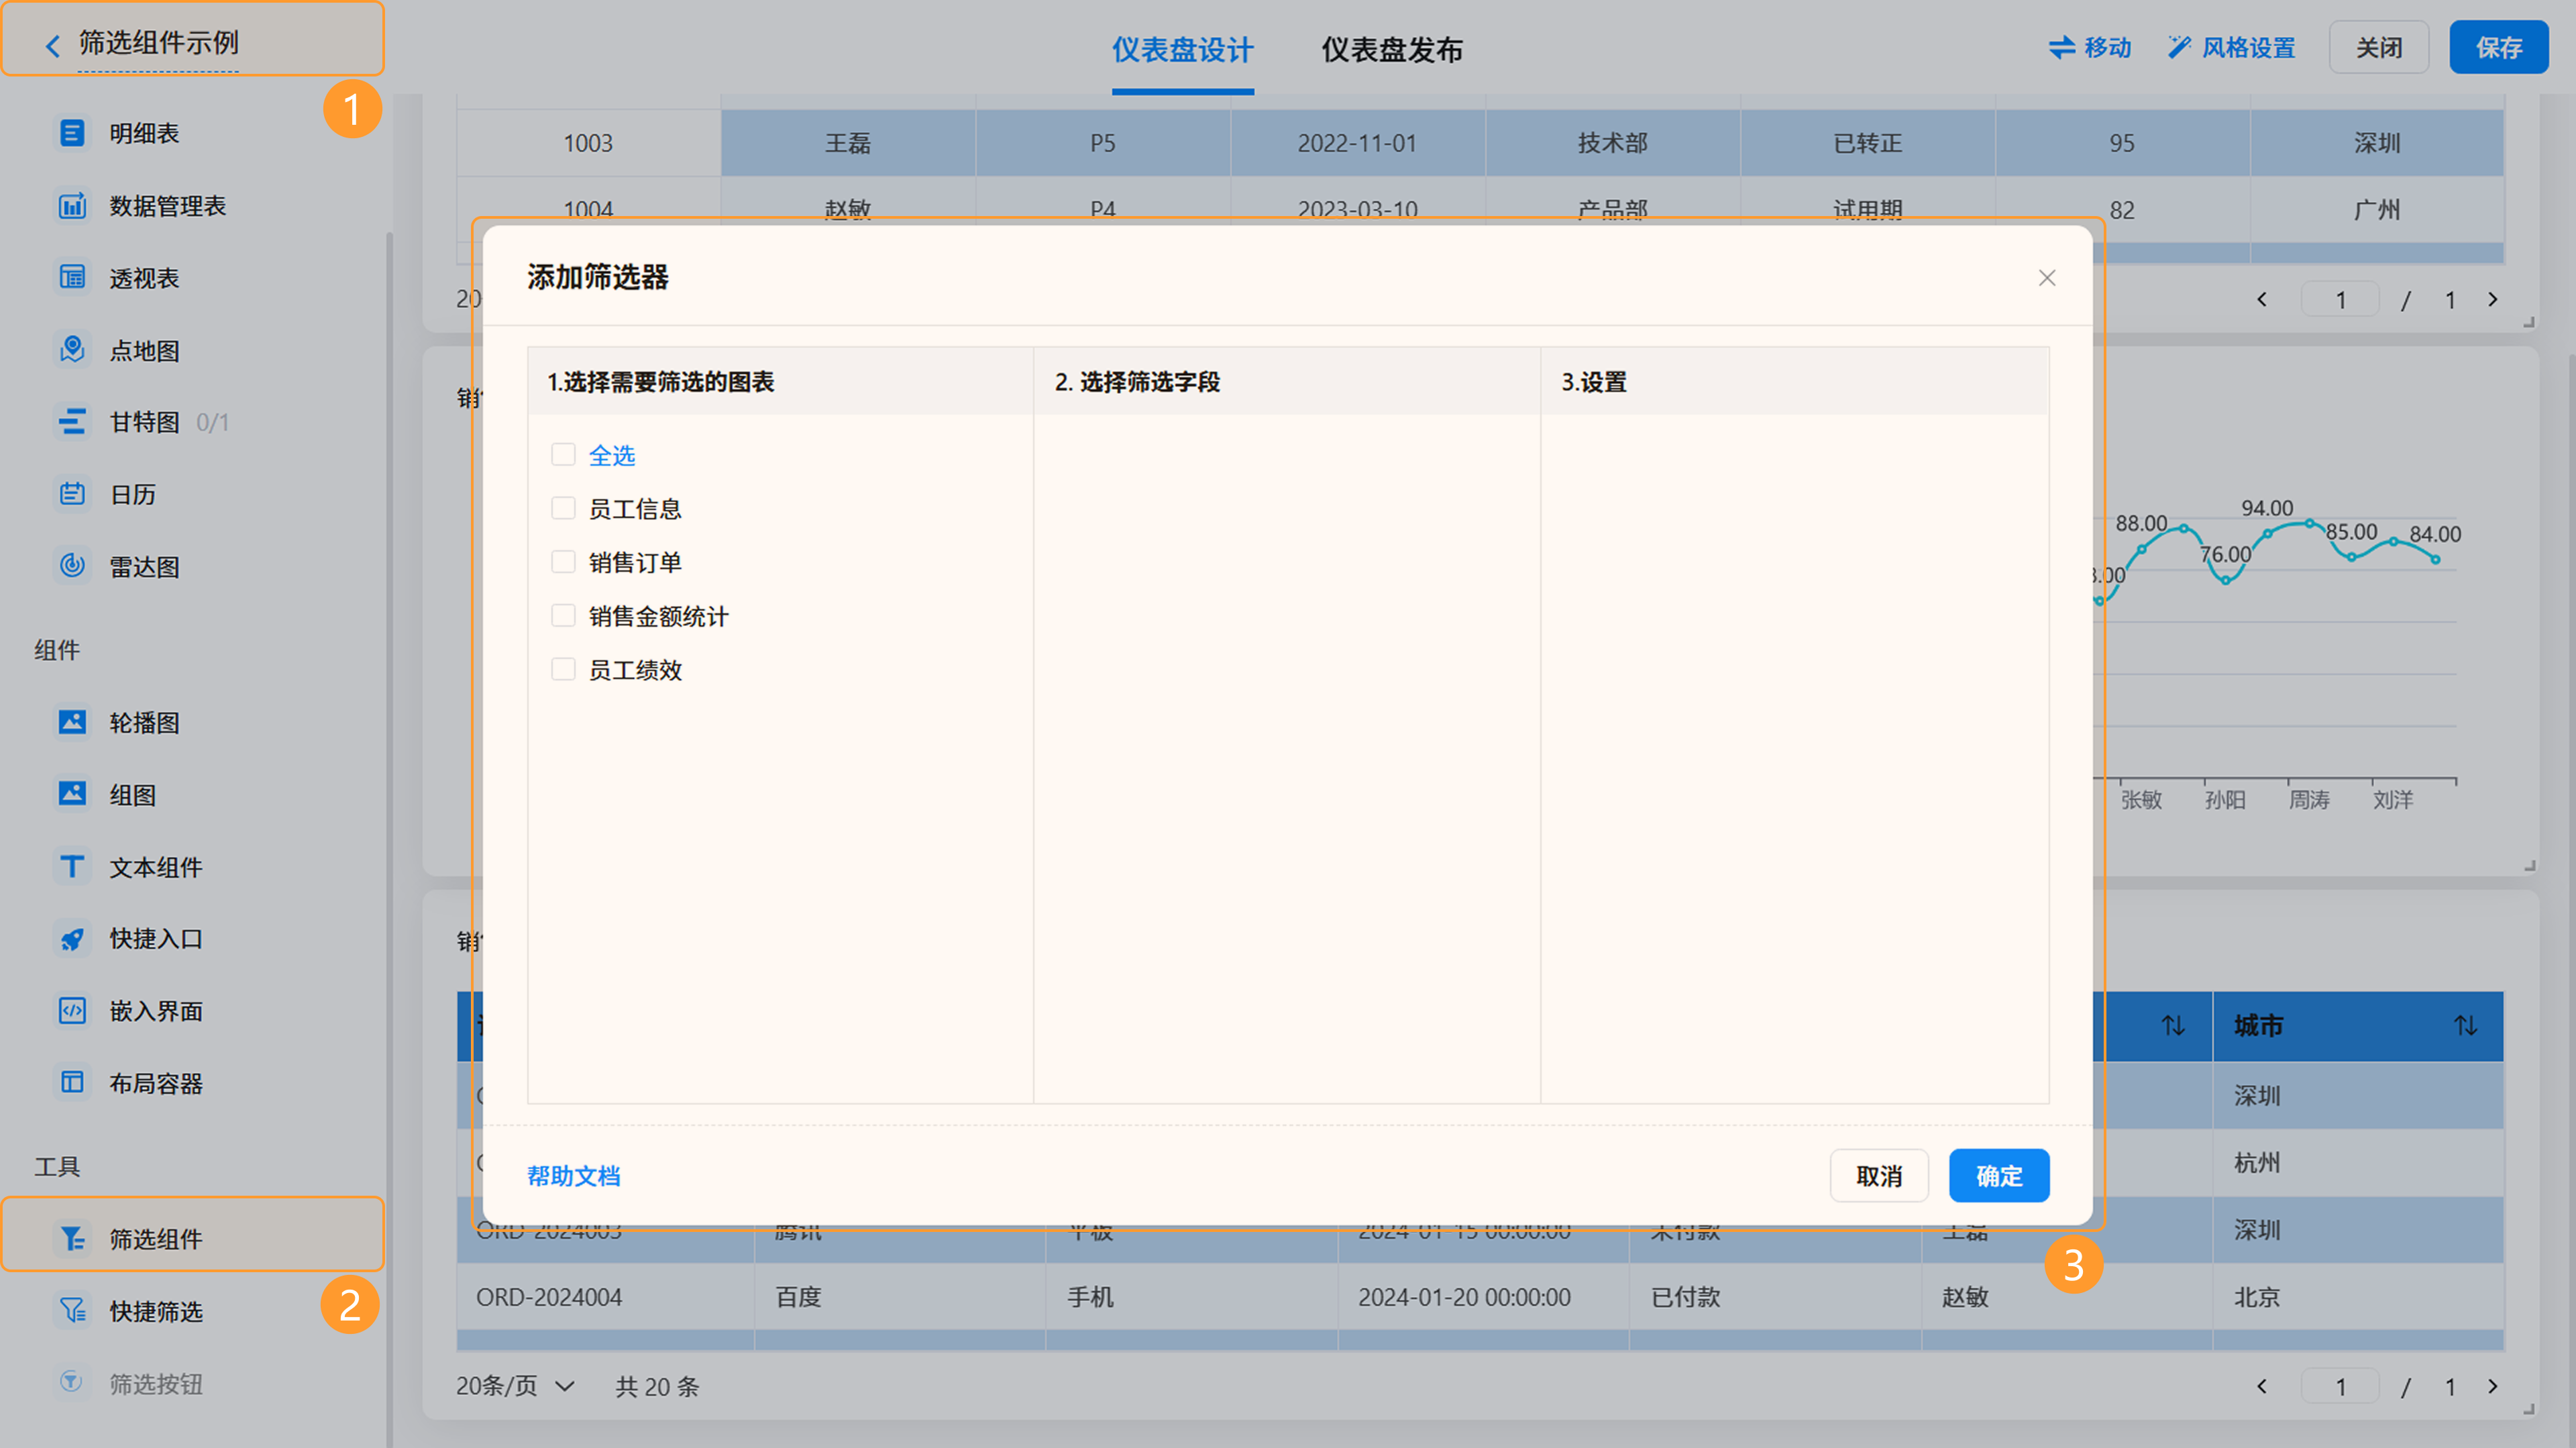Switch to the 仪表盘设计 tab
Screen dimensions: 2576x1448
pyautogui.click(x=1183, y=50)
